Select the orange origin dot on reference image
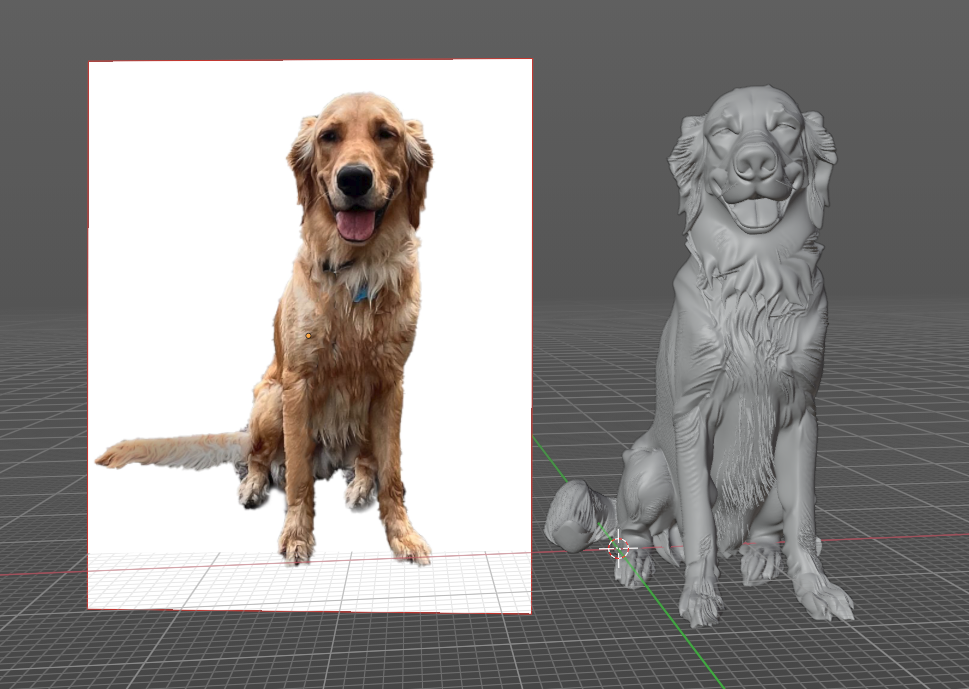Viewport: 969px width, 689px height. [x=308, y=336]
